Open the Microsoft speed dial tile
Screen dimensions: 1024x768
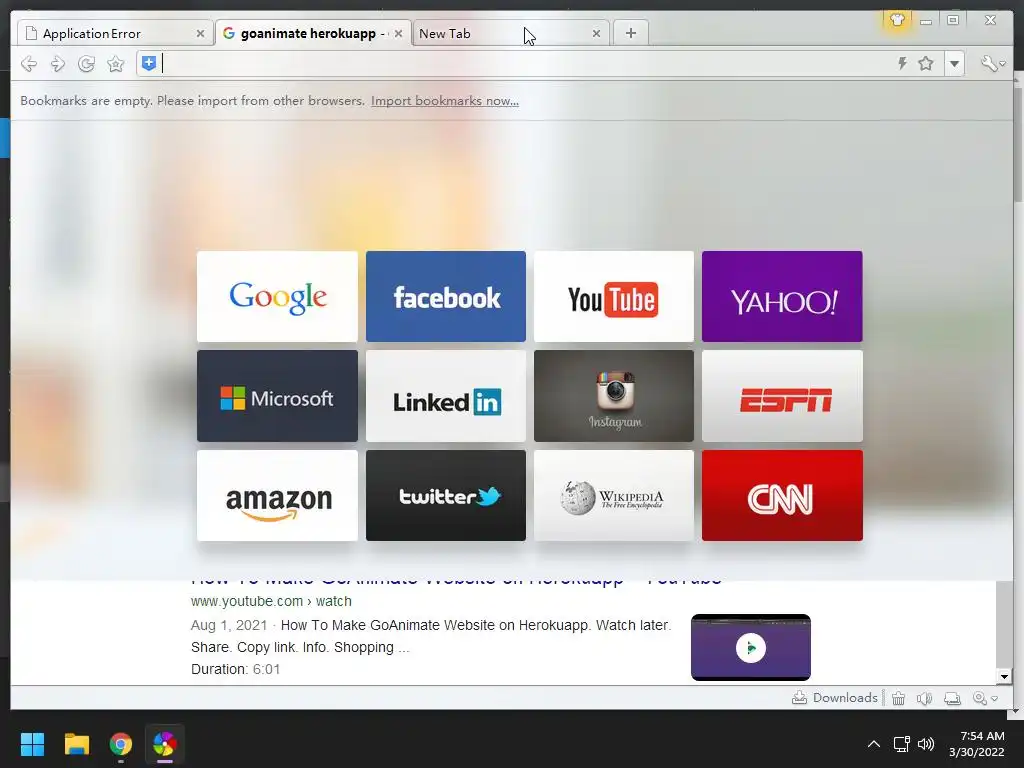[278, 396]
